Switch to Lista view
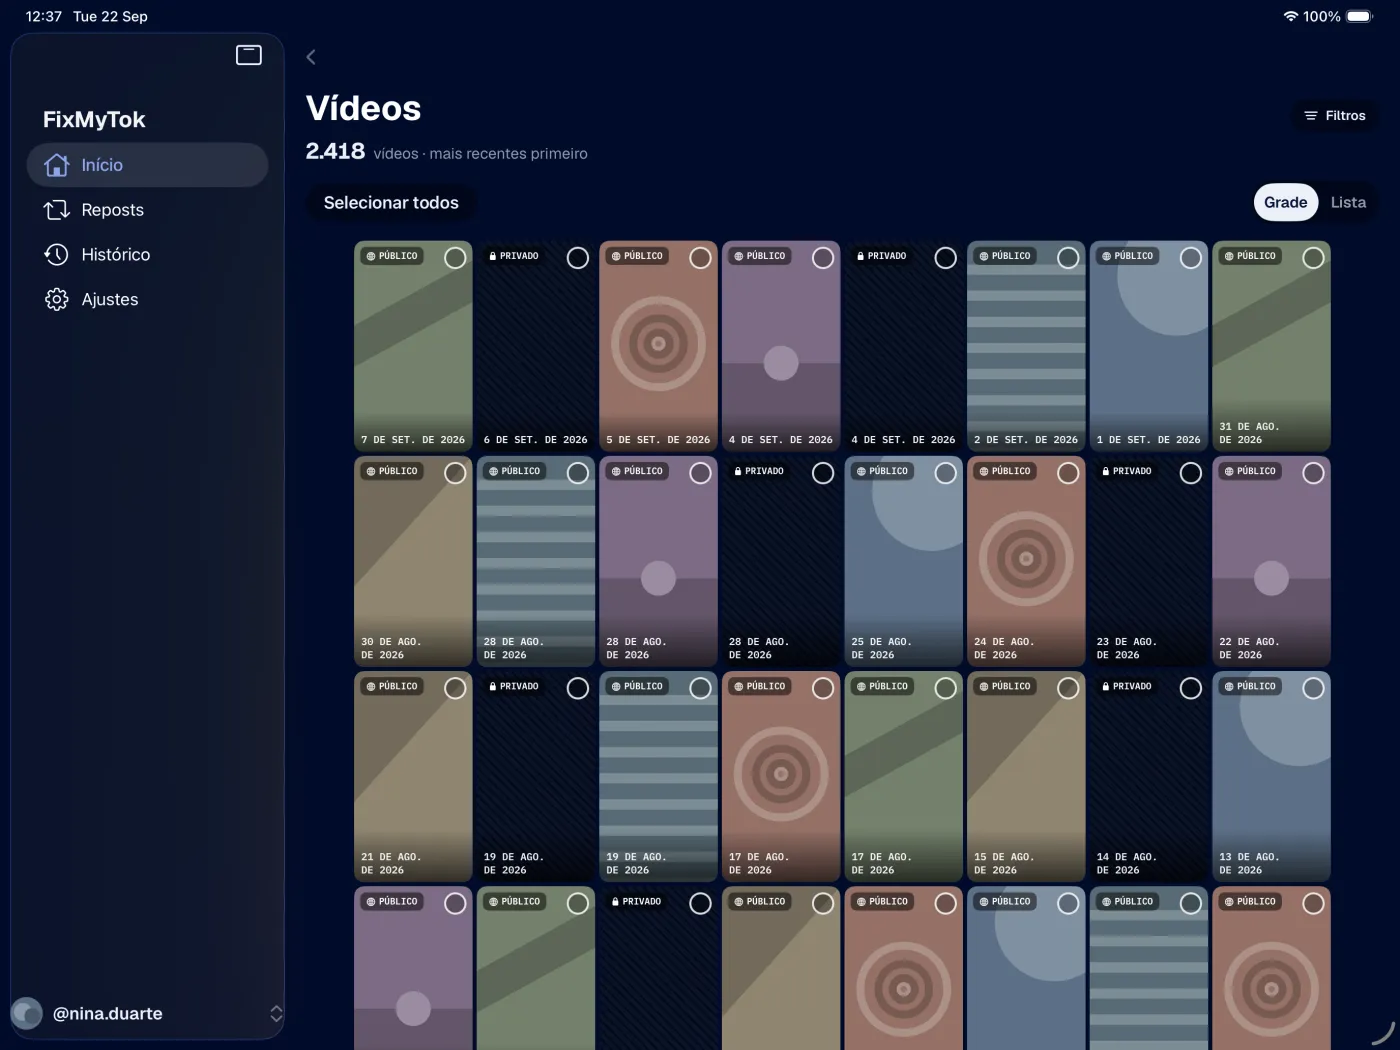 (x=1348, y=202)
